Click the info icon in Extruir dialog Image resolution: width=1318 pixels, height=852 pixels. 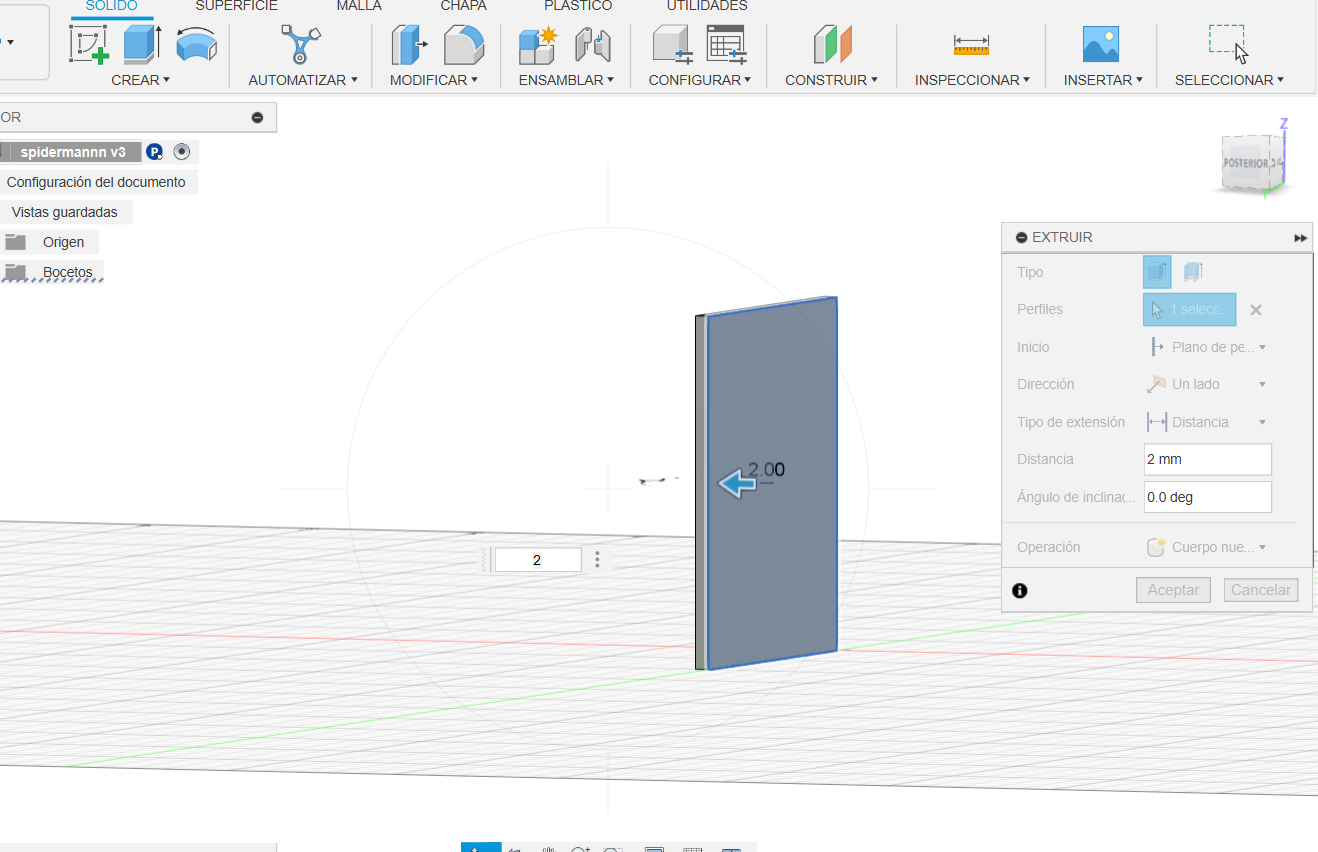tap(1020, 590)
